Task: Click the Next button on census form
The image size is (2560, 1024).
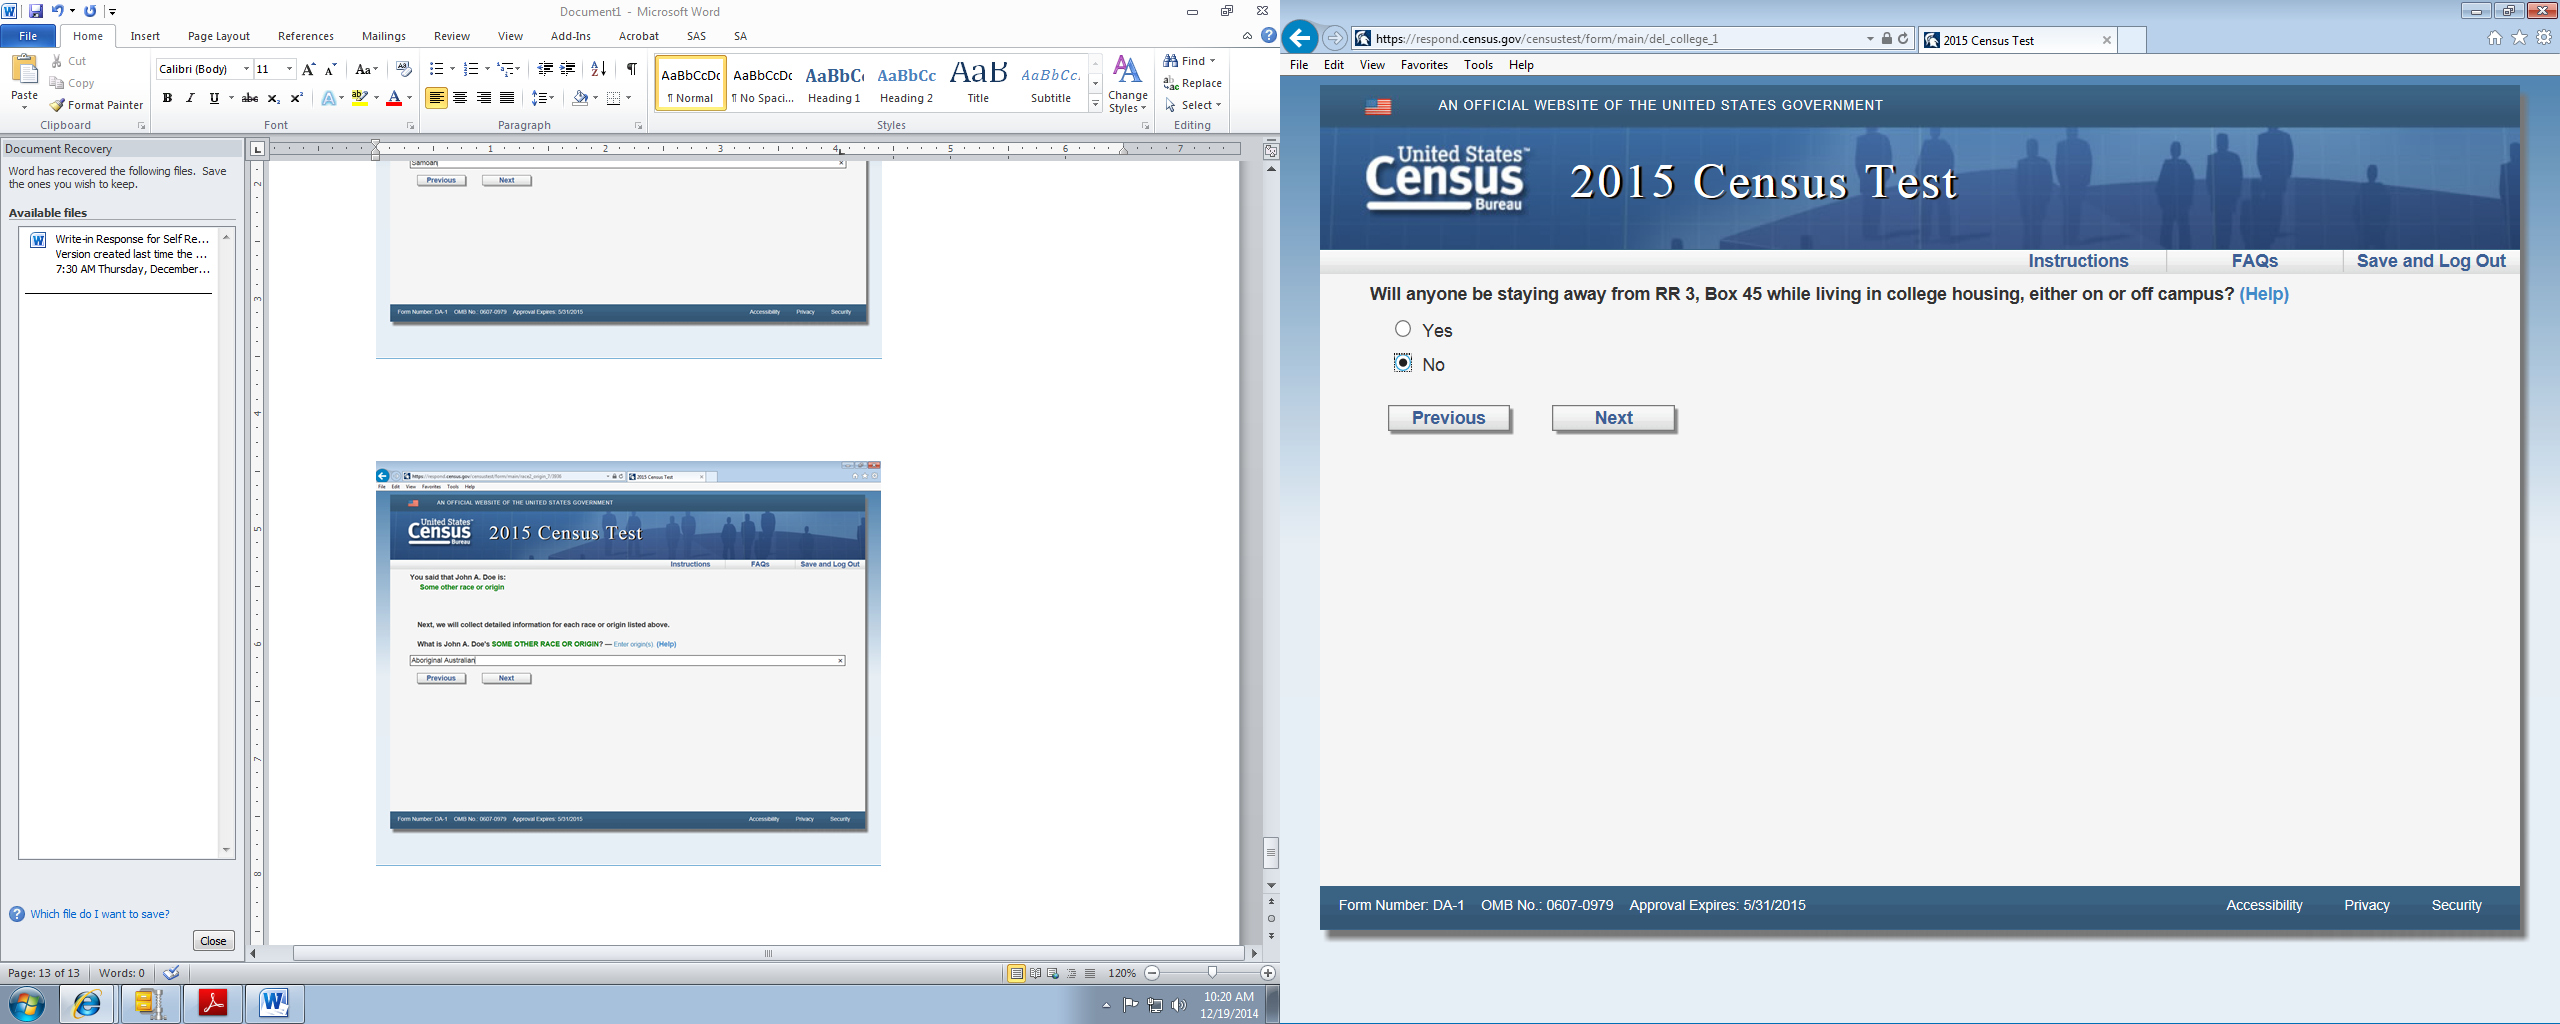Action: 1613,418
